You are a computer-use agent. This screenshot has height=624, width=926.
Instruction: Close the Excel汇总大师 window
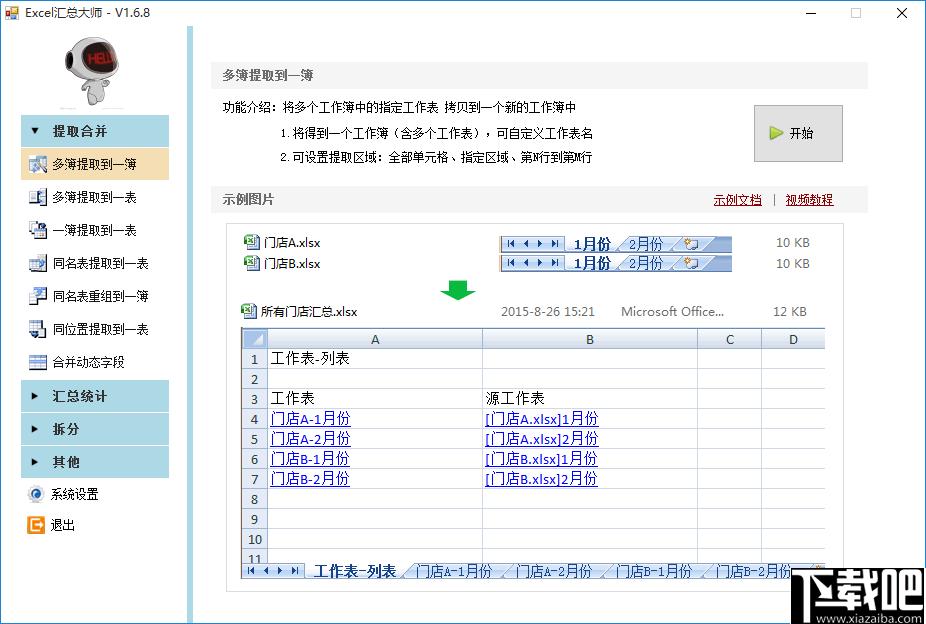tap(901, 13)
